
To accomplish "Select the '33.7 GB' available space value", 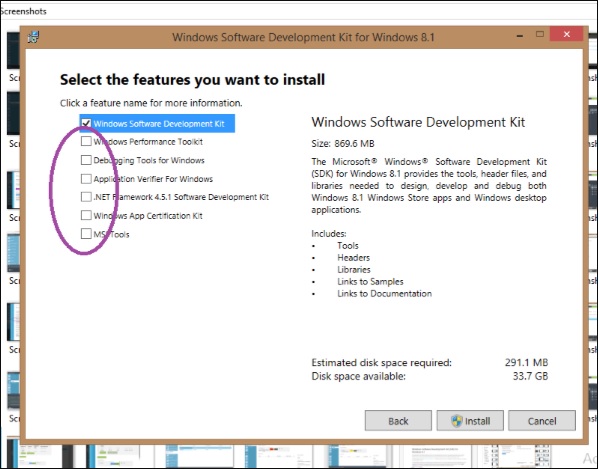I will pos(530,376).
